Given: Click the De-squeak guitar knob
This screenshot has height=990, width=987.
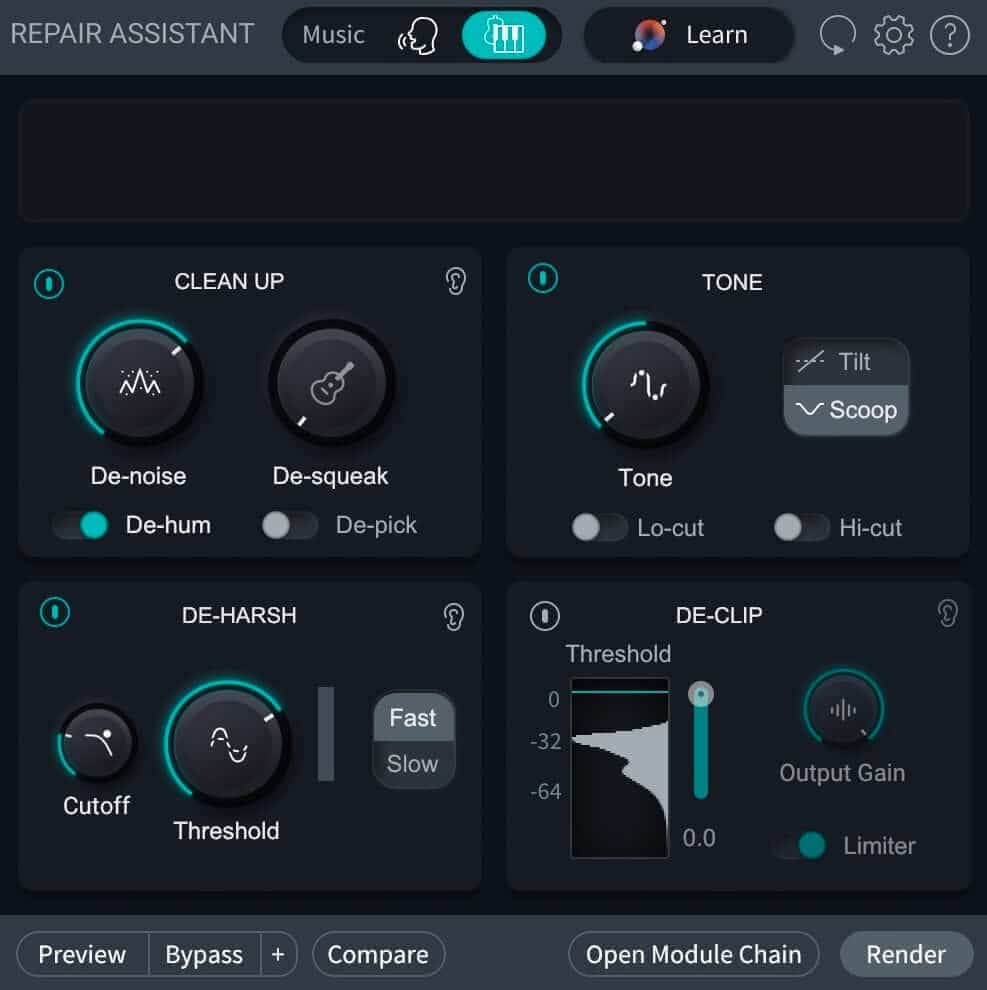Looking at the screenshot, I should [x=332, y=382].
